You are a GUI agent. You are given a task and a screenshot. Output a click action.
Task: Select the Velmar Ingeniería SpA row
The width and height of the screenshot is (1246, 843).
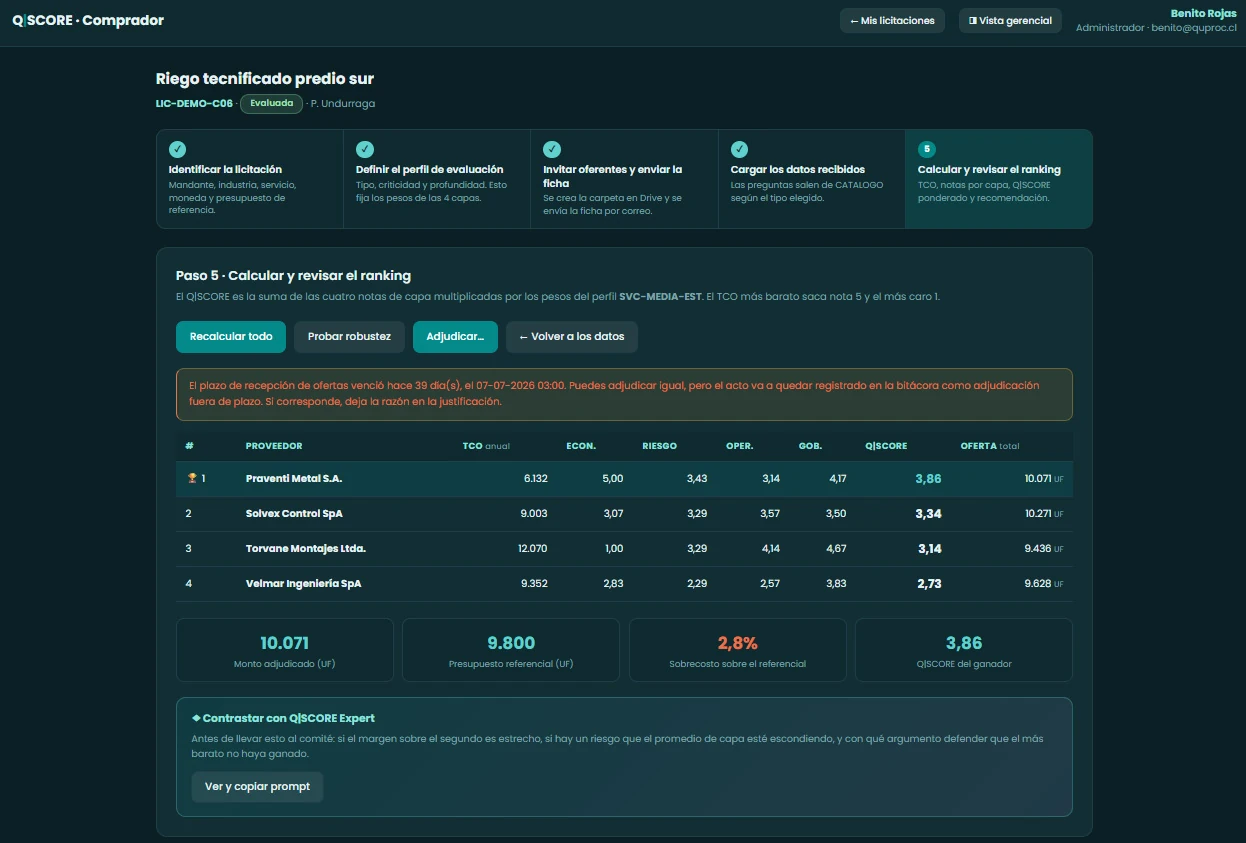click(x=624, y=584)
